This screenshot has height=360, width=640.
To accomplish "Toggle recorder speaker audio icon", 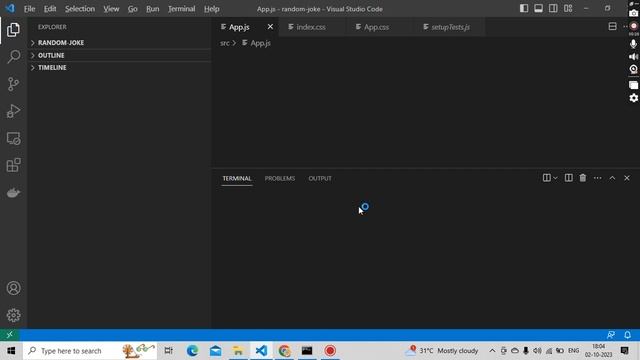I will pyautogui.click(x=633, y=57).
